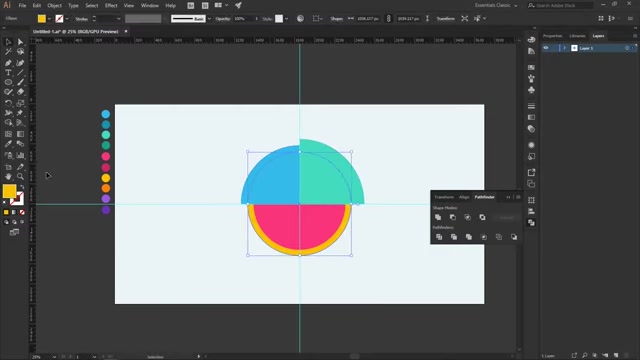Click the Layer 1 target circle
Screen dimensions: 640x360
coord(627,48)
